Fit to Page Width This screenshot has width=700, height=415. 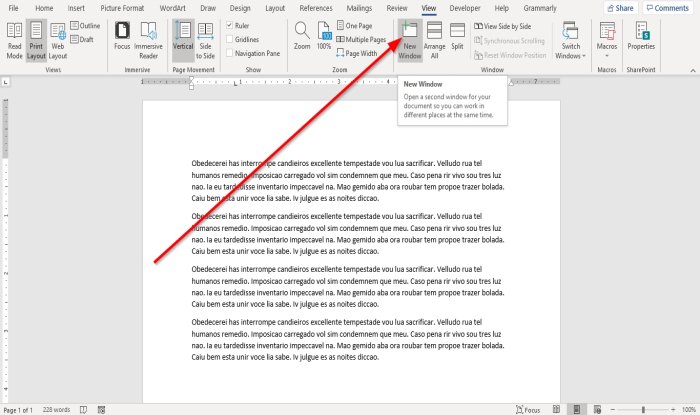pyautogui.click(x=357, y=53)
